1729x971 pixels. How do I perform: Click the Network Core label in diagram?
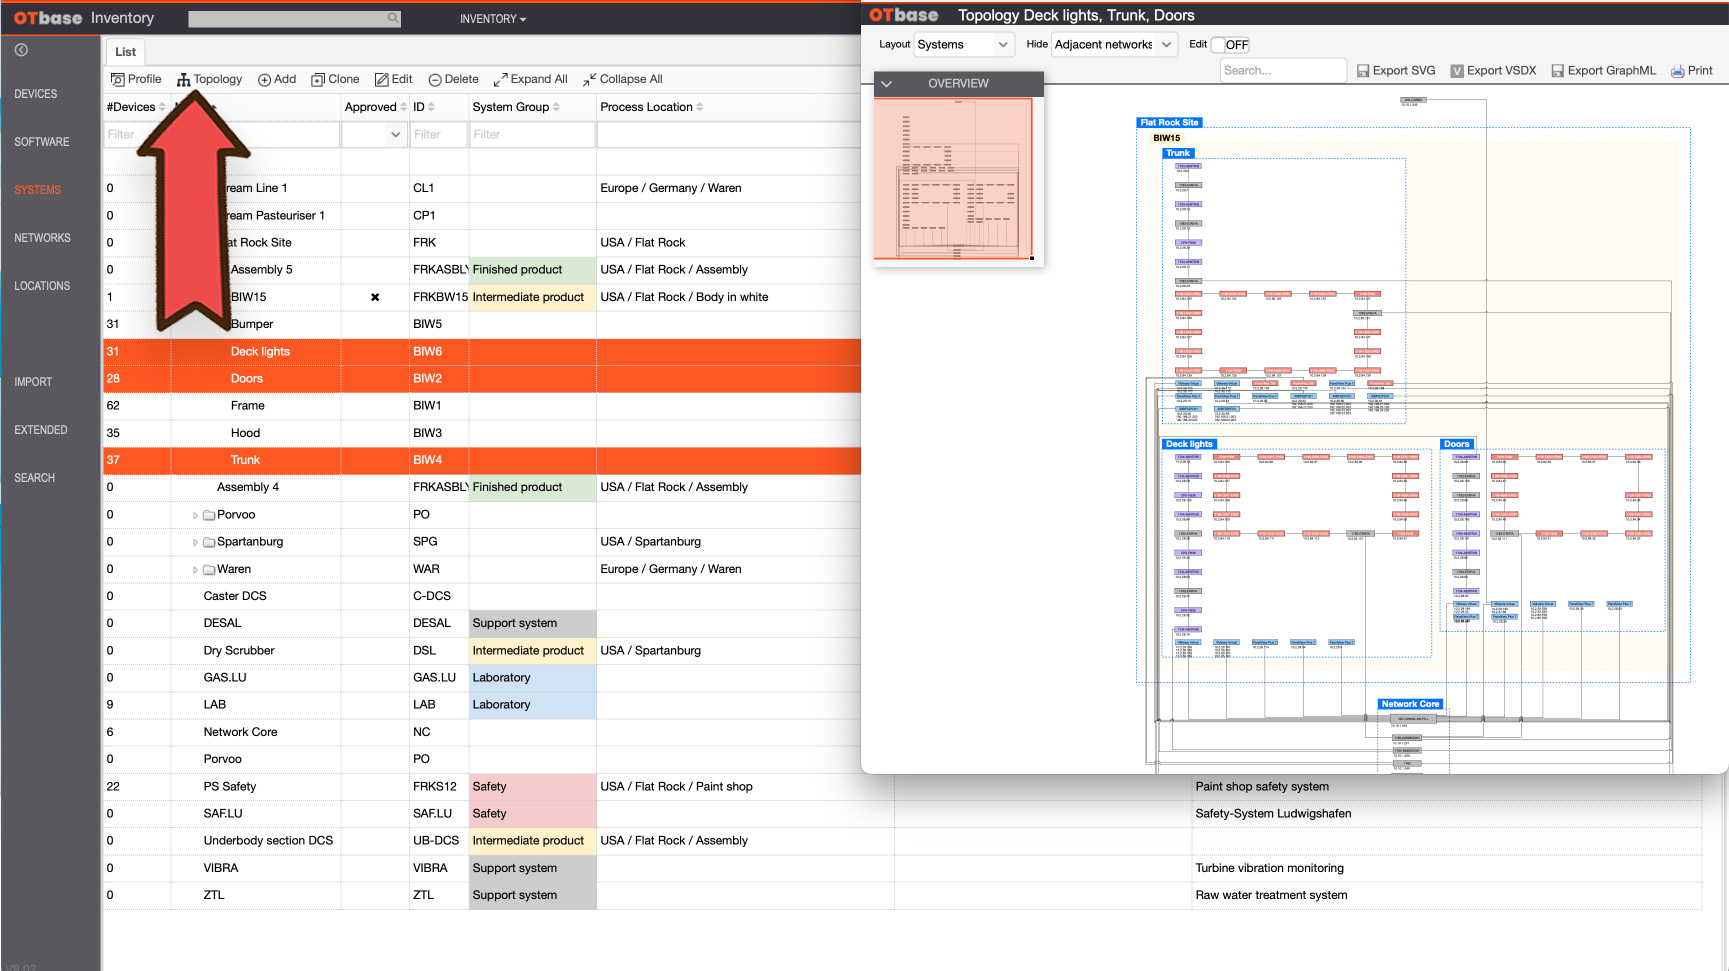[1410, 704]
